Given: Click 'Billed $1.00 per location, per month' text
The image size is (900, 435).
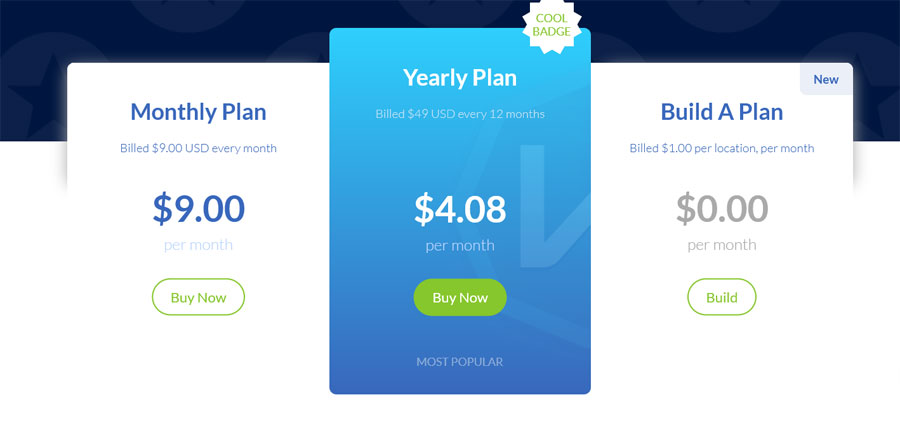Looking at the screenshot, I should [x=721, y=148].
